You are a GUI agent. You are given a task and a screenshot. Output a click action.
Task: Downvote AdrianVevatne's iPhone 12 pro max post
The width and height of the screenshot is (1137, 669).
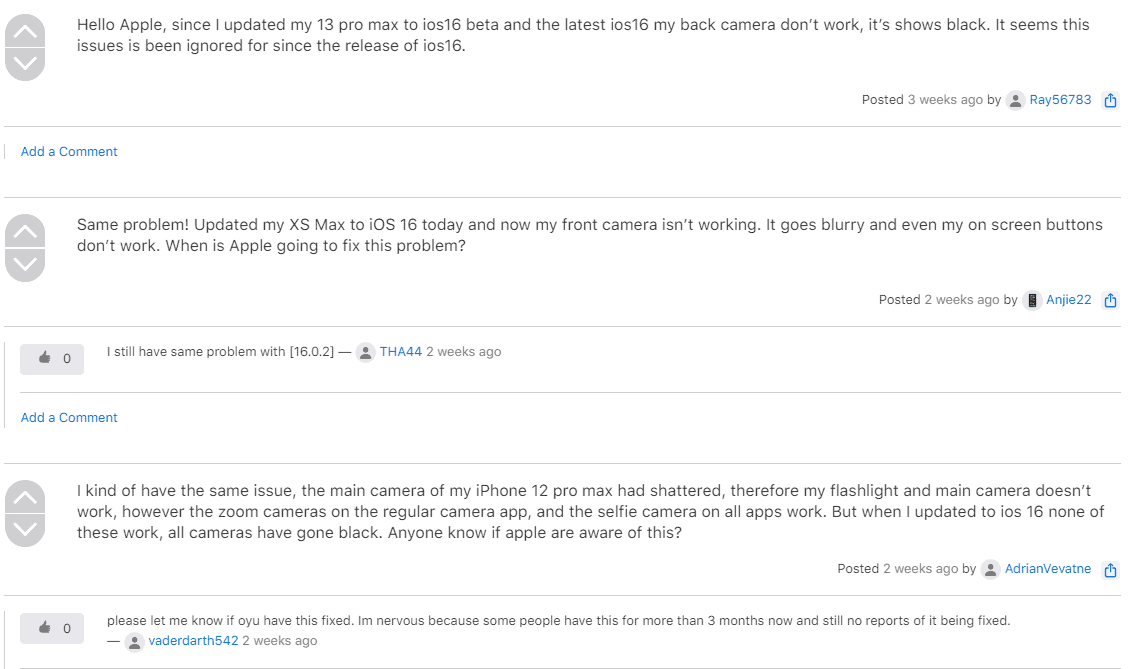pyautogui.click(x=25, y=531)
